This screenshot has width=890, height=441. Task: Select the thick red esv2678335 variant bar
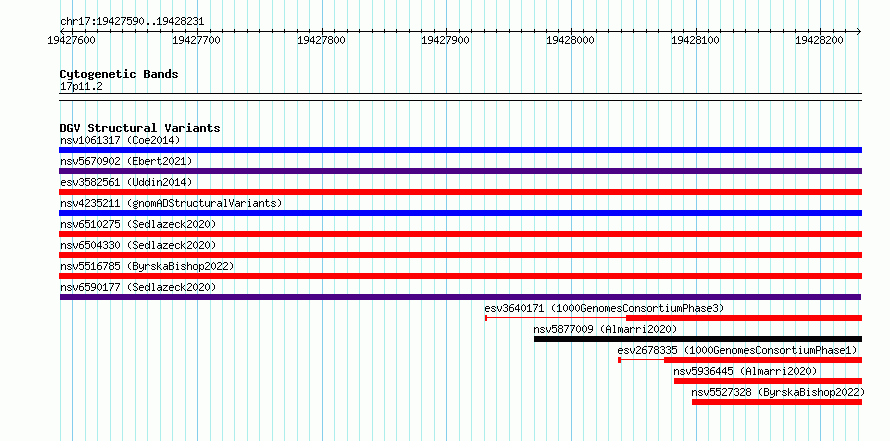[762, 360]
